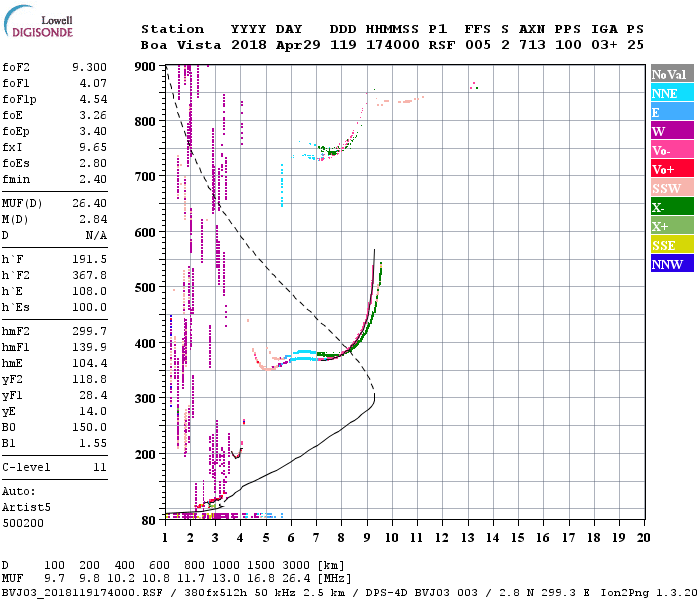Click the AXN value 713
Screen dimensions: 700x600
coord(532,45)
